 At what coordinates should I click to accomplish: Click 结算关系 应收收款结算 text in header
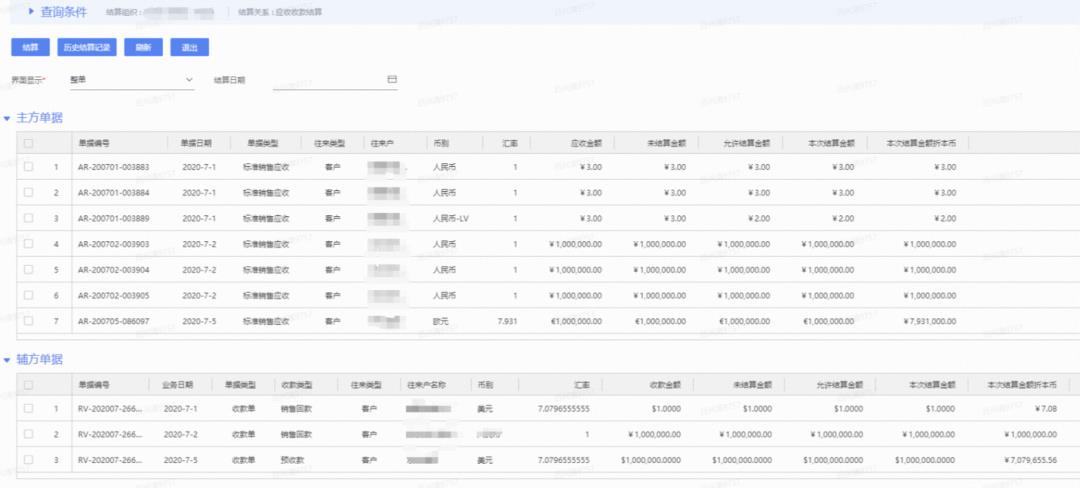[280, 12]
